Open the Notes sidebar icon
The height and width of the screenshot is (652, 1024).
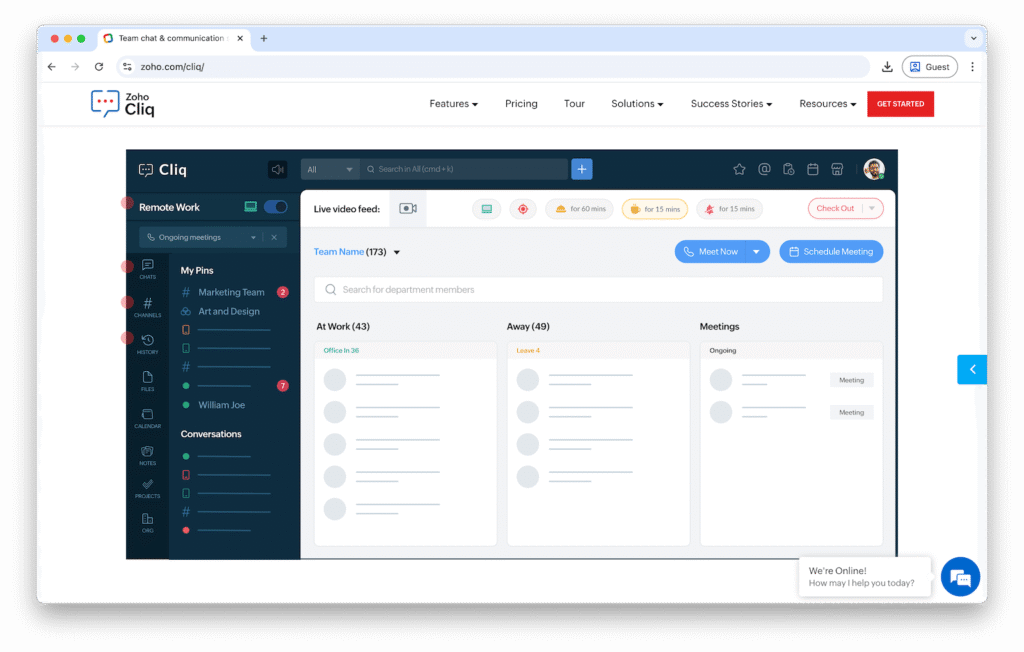coord(147,455)
